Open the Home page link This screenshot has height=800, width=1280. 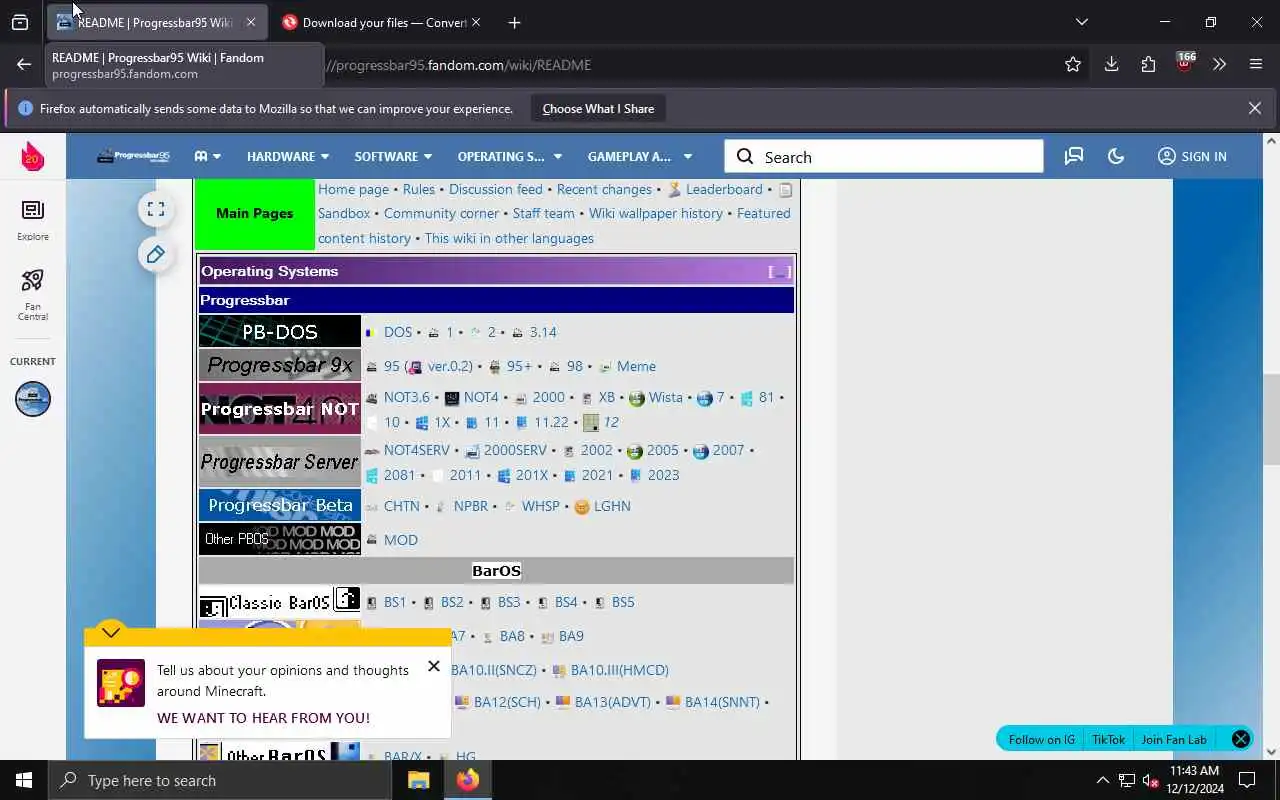[353, 189]
